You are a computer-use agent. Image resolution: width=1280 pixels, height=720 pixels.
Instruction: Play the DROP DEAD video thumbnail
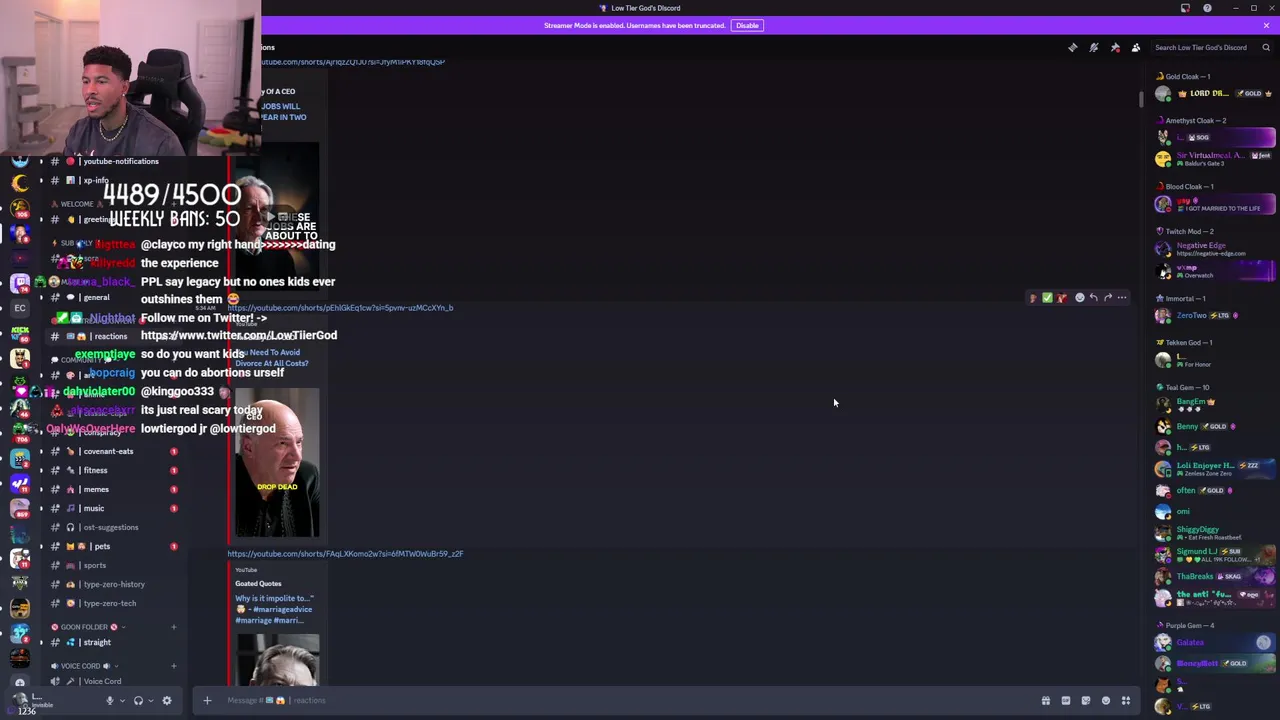[x=277, y=462]
